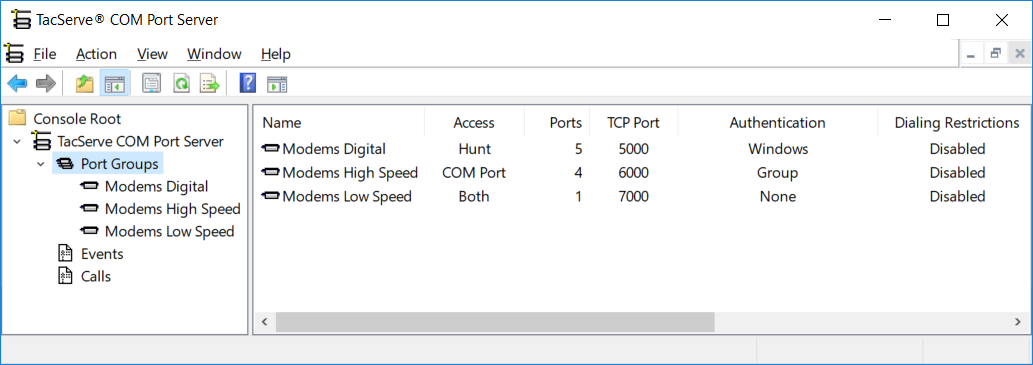Click the horizontal scrollbar thumb
This screenshot has height=365, width=1033.
tap(495, 322)
